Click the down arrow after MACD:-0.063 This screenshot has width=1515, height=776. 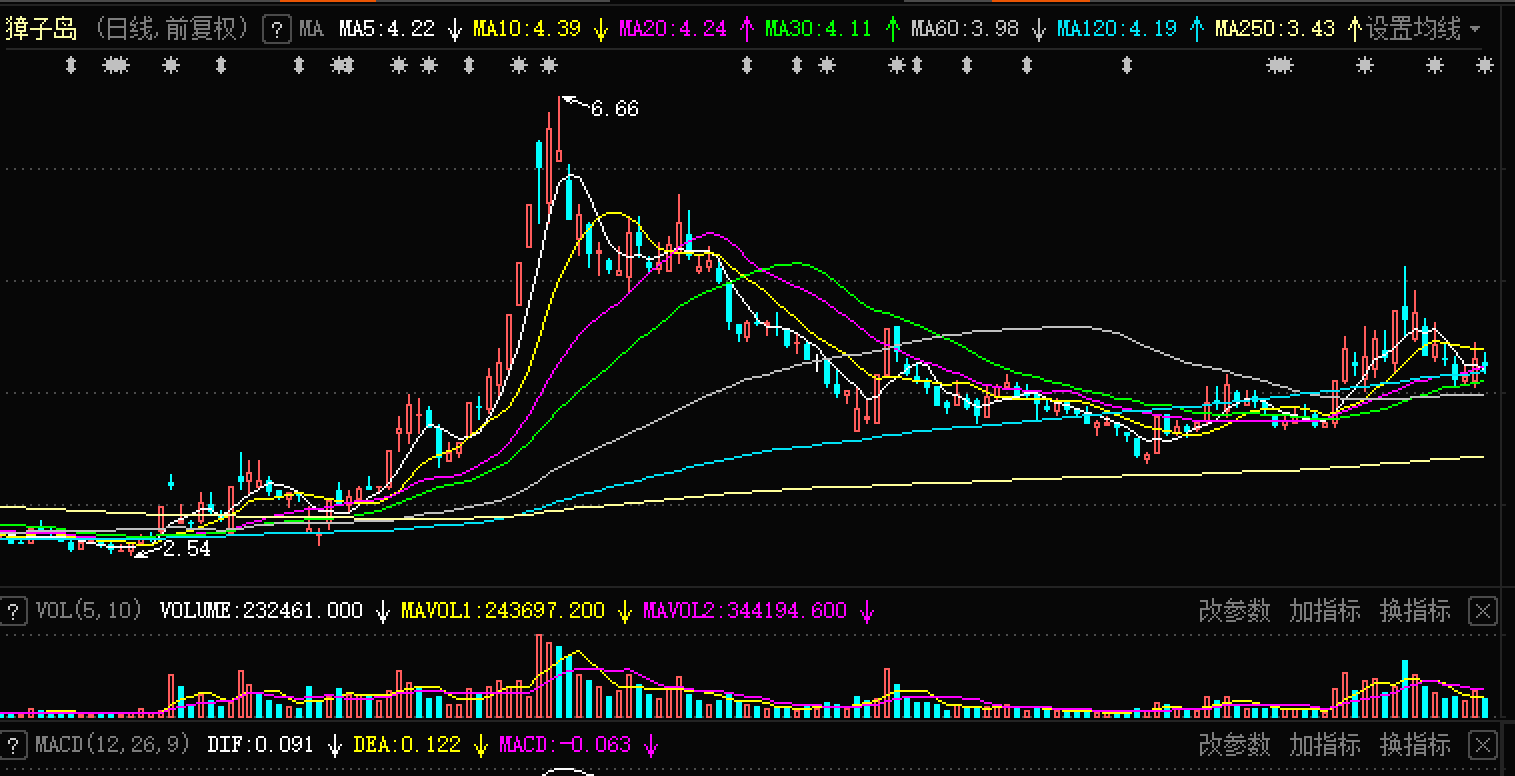[651, 745]
